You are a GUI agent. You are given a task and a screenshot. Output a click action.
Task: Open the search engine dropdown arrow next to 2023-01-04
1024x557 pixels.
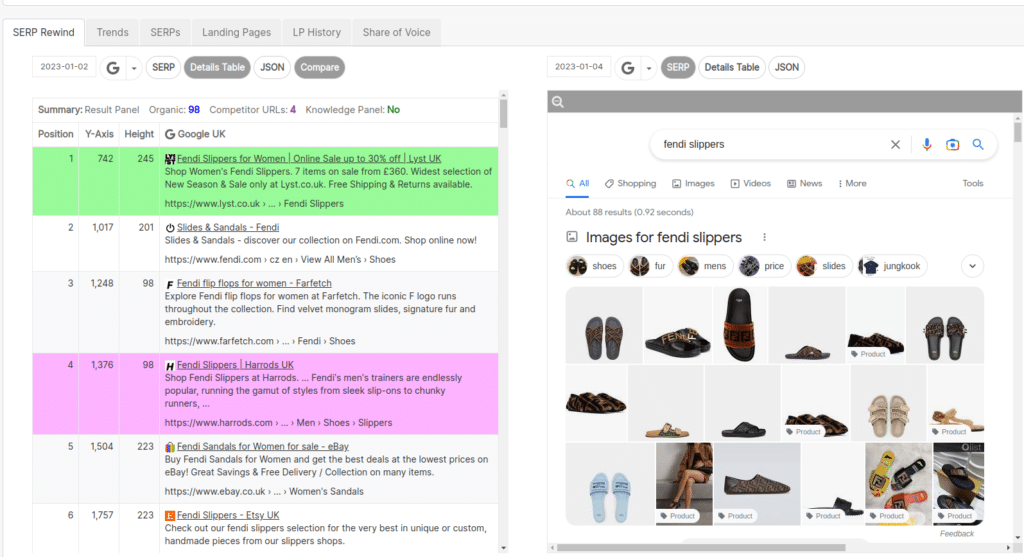(648, 68)
